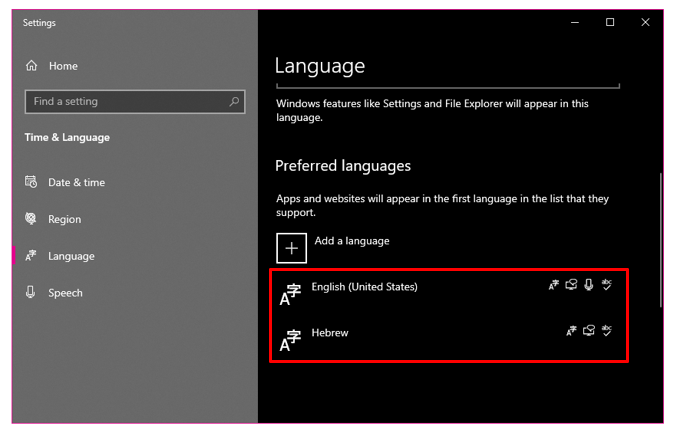Viewport: 673px width, 431px height.
Task: Open the Date & time settings page
Action: pos(76,183)
